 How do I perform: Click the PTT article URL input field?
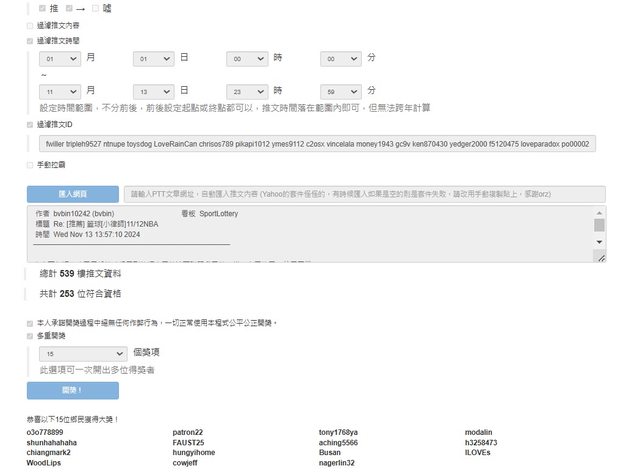click(x=367, y=193)
